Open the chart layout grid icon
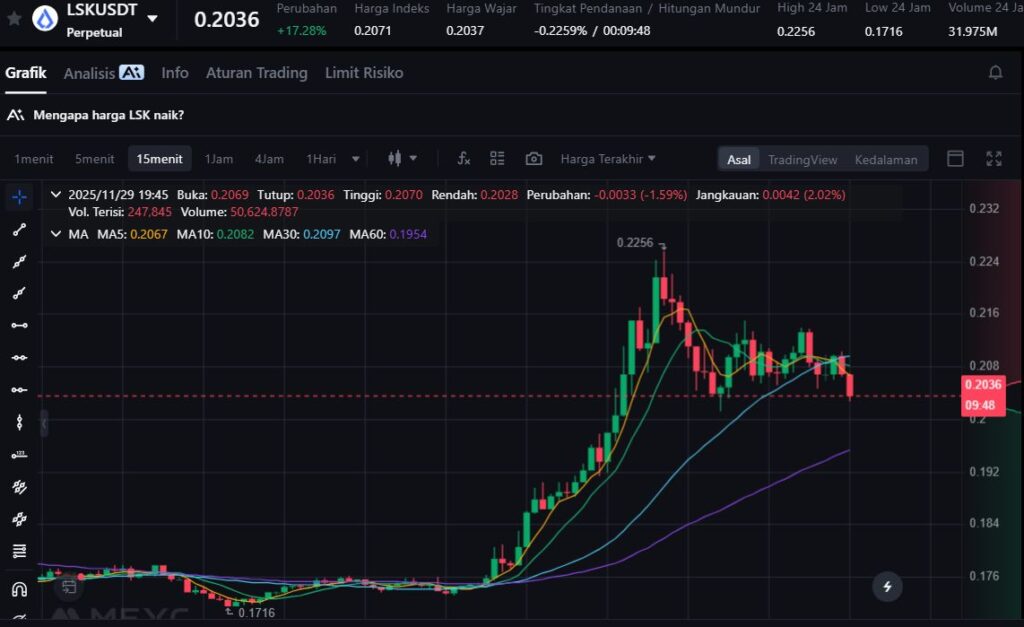 tap(498, 159)
